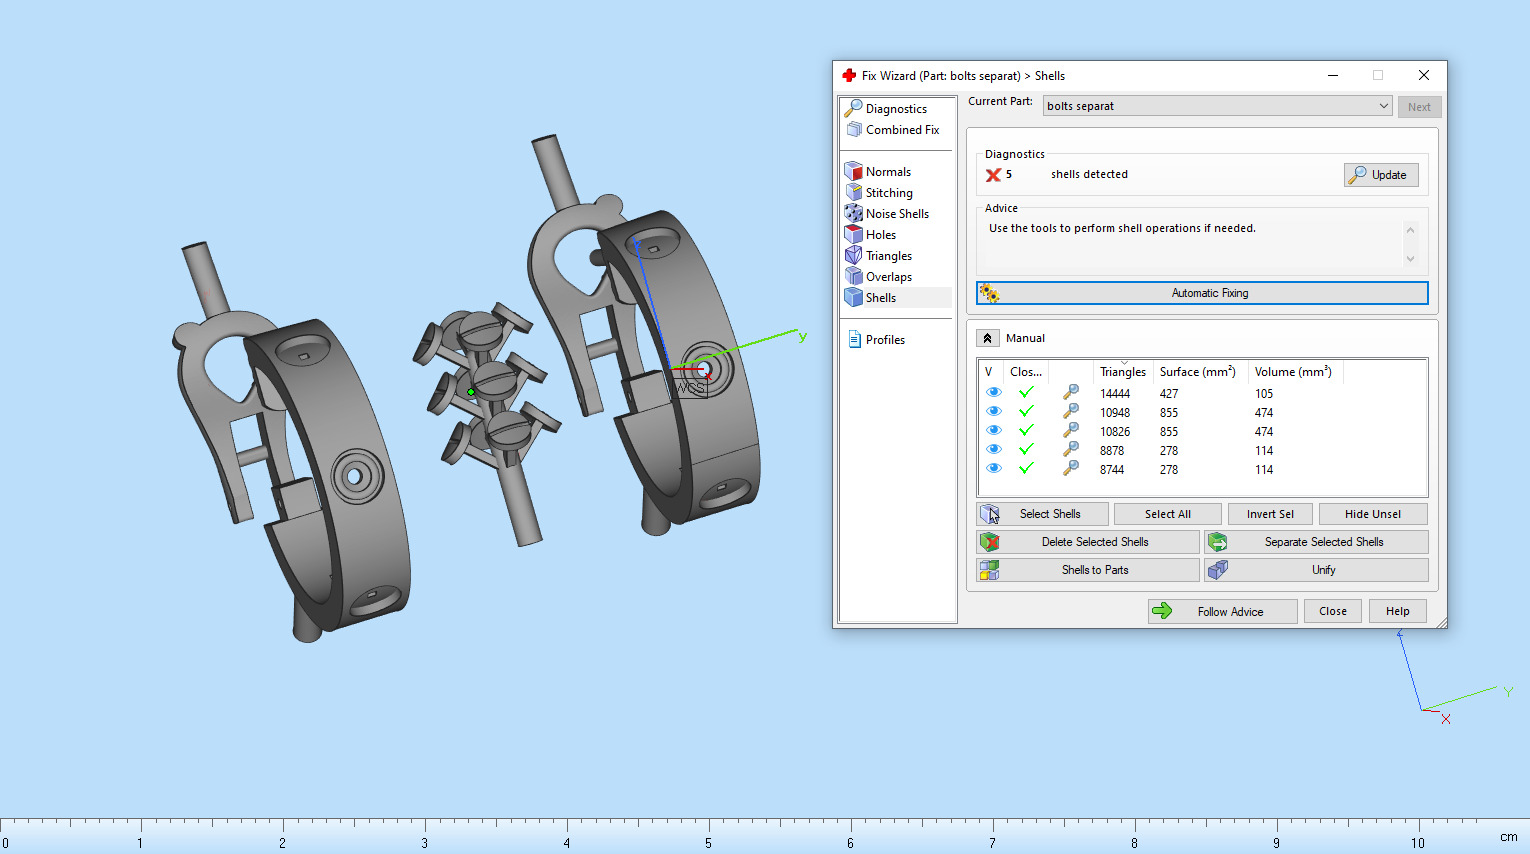Select the row with 10826 triangles
Screen dimensions: 1530x854
(x=1202, y=431)
